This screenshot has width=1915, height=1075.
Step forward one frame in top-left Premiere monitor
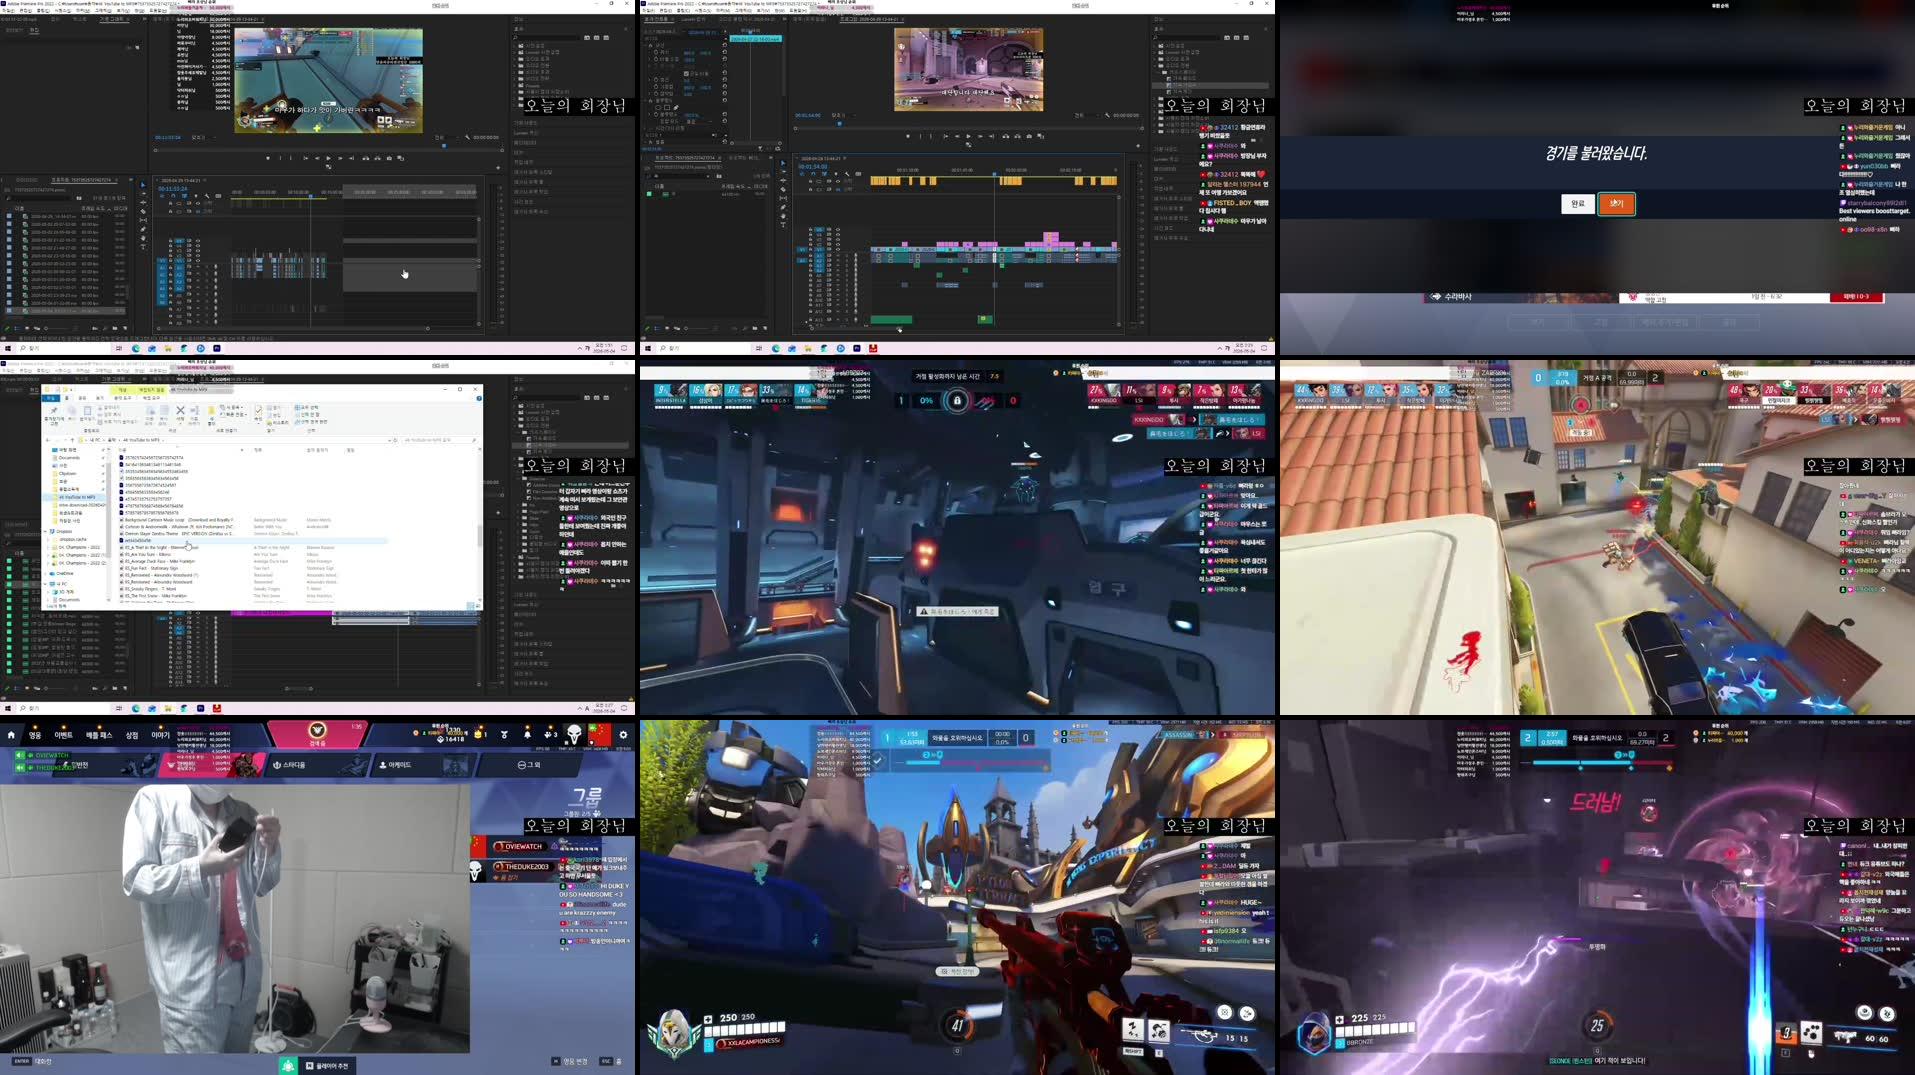pyautogui.click(x=340, y=158)
